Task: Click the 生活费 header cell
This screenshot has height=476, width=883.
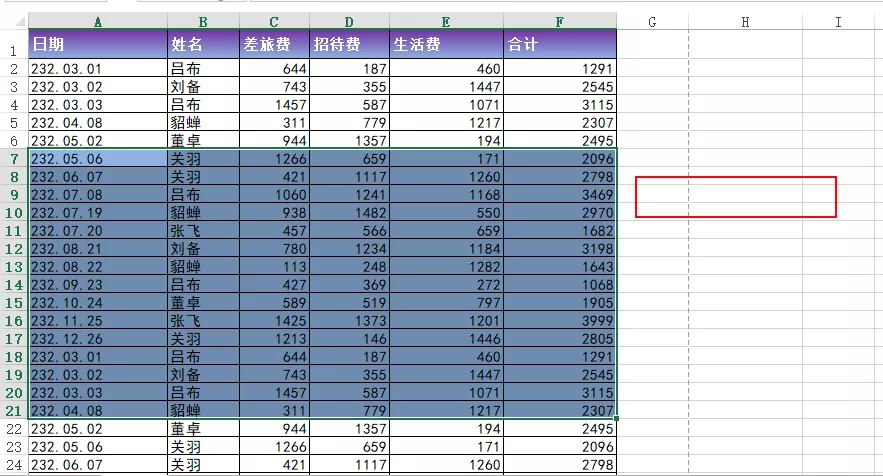Action: pos(446,44)
